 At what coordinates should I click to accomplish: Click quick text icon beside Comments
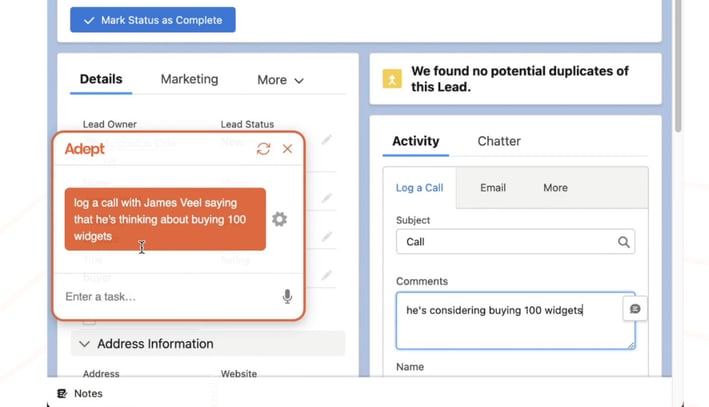634,309
